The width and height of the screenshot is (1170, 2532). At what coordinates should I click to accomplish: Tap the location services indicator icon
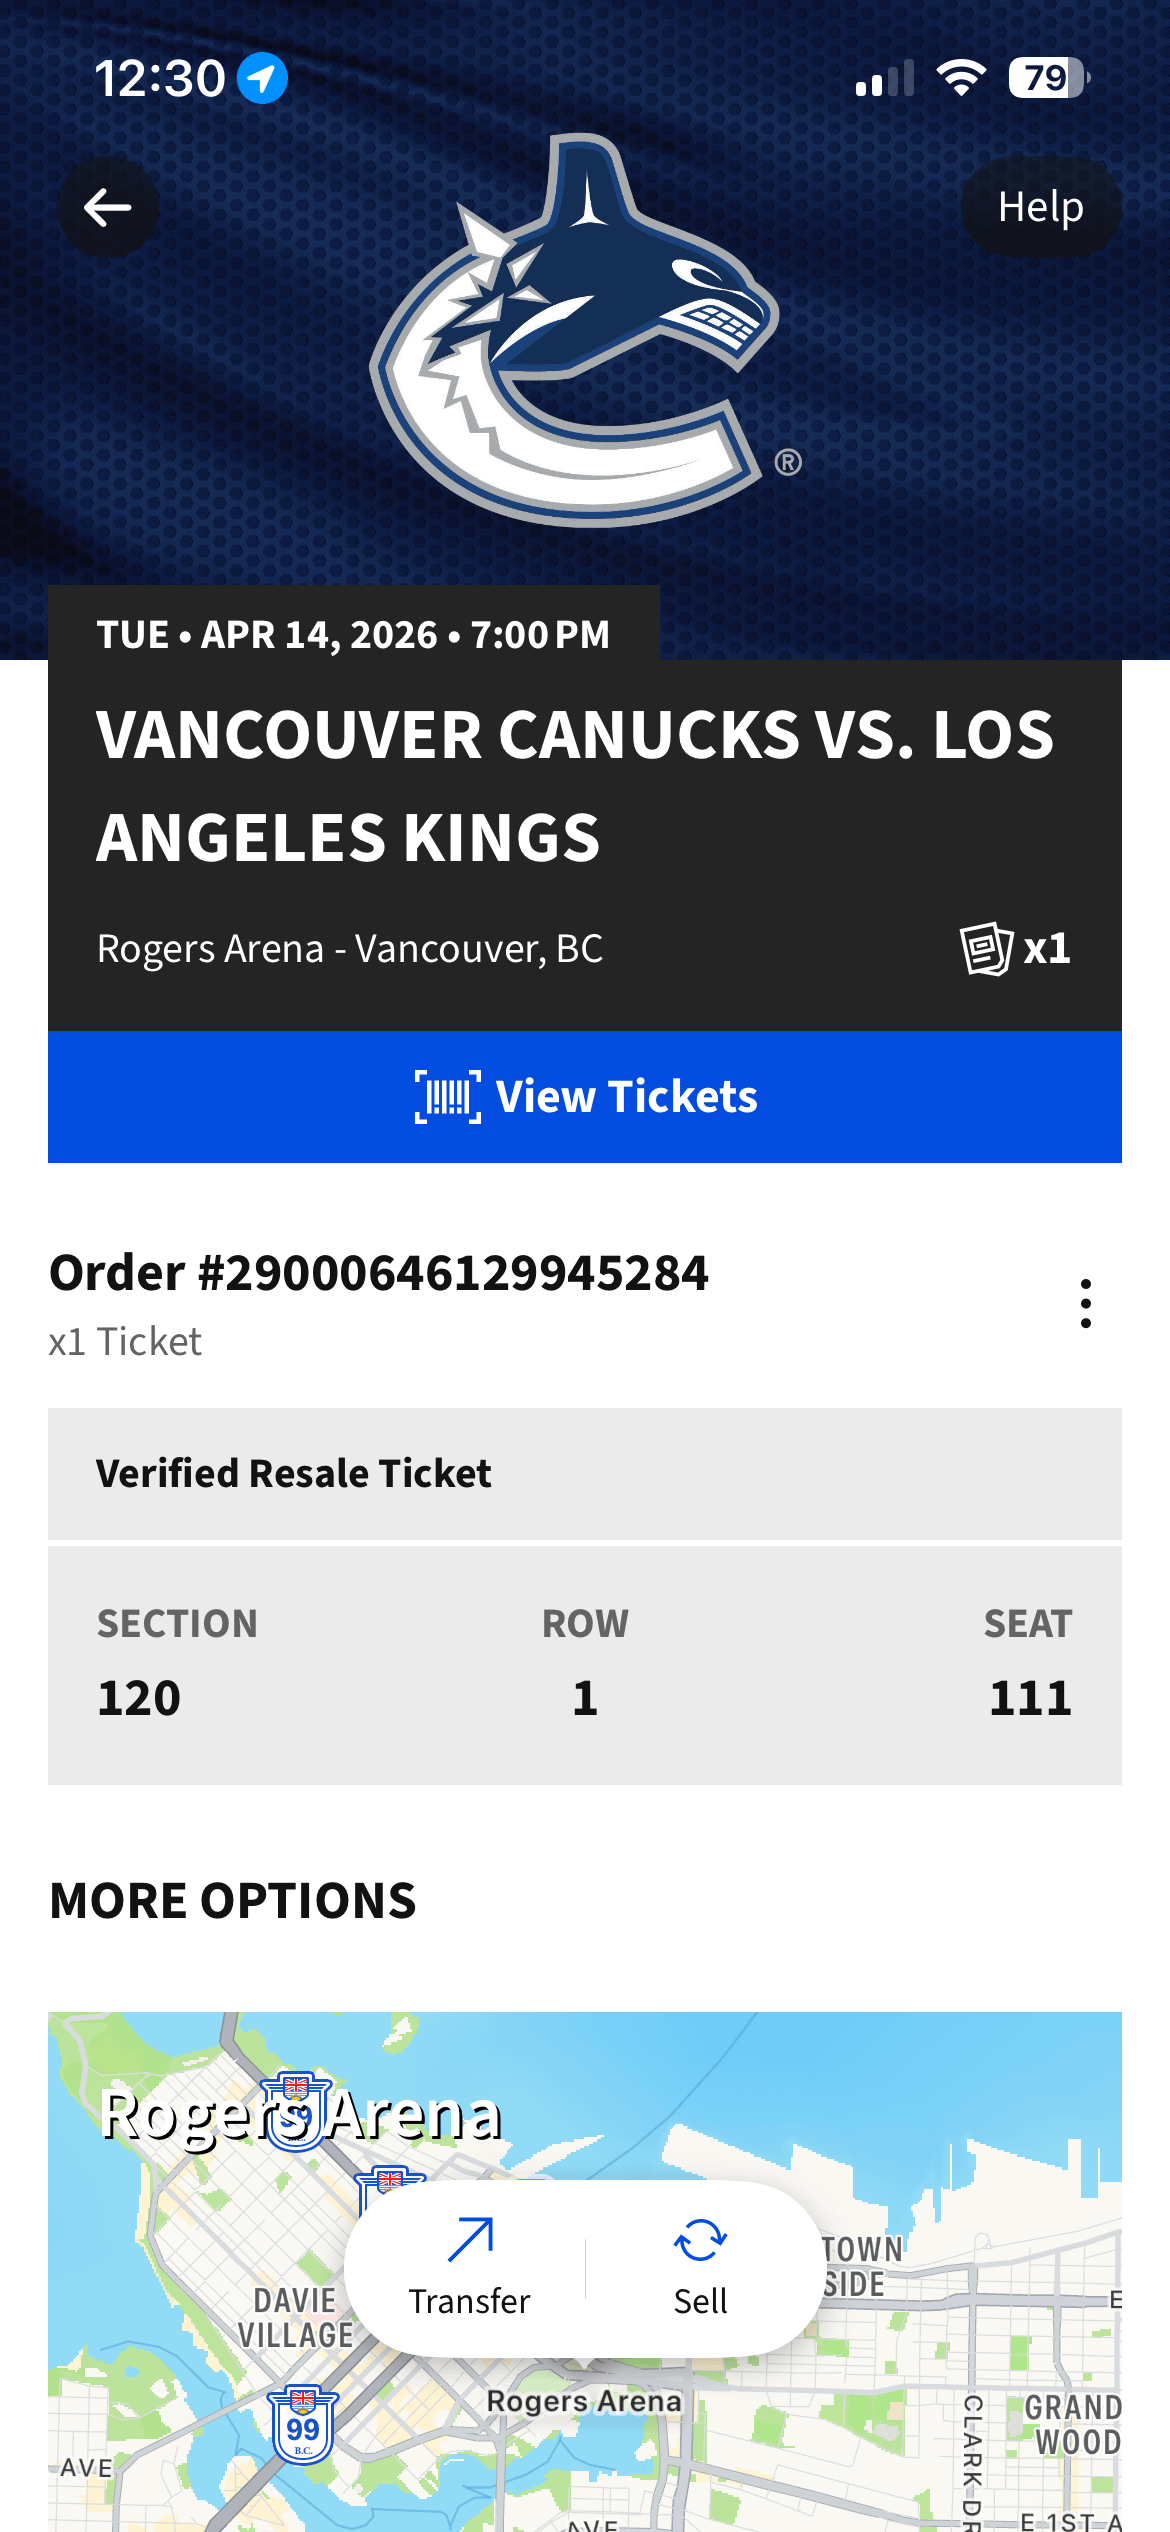(262, 78)
